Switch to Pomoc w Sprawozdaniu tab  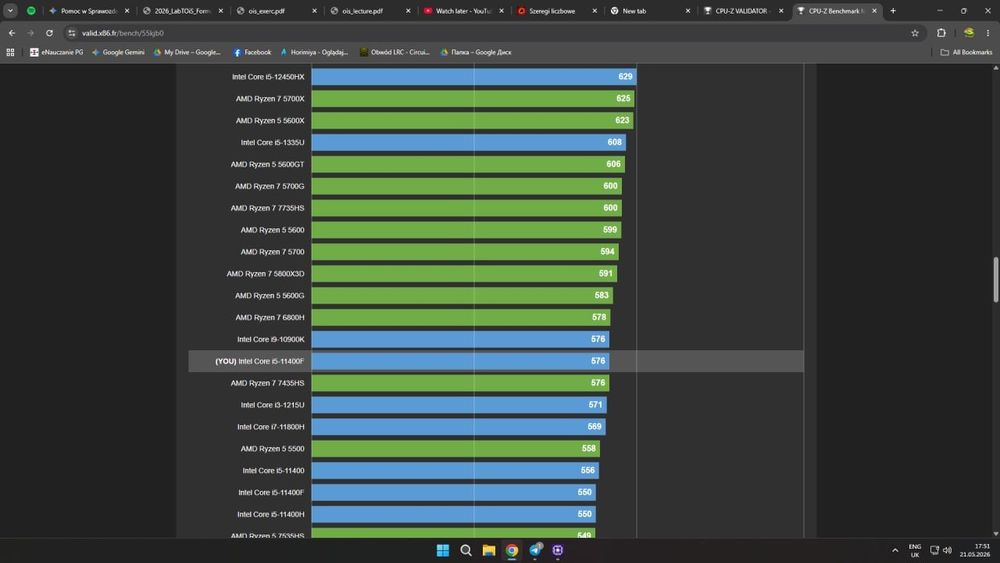point(88,11)
